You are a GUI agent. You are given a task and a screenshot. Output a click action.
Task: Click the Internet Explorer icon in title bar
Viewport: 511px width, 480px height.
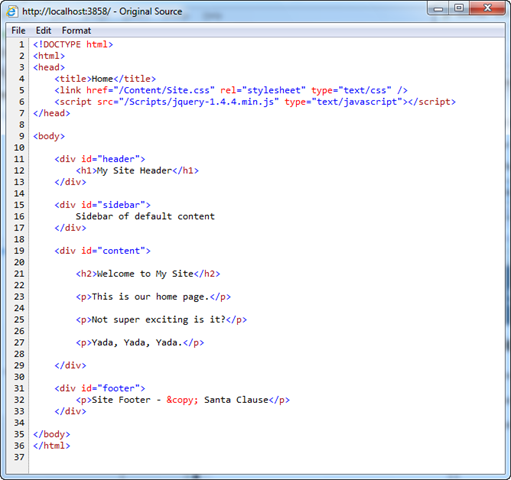pos(11,11)
